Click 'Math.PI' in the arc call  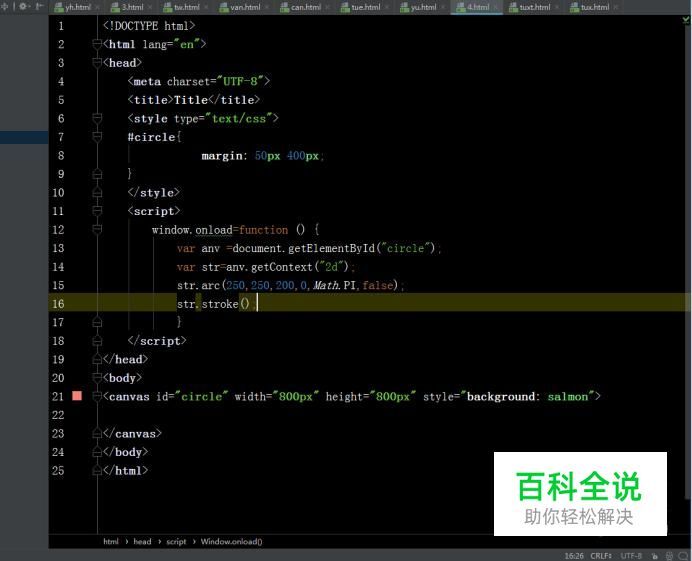tap(334, 285)
